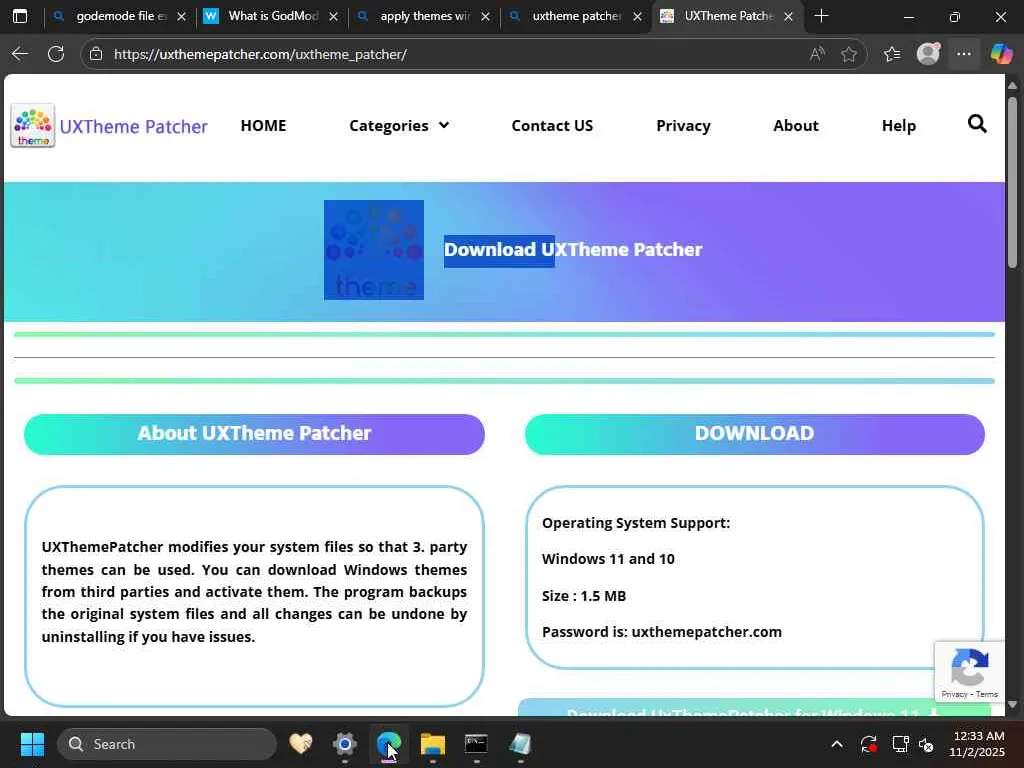Click the scrollbar down arrow
1024x768 pixels.
[1012, 705]
